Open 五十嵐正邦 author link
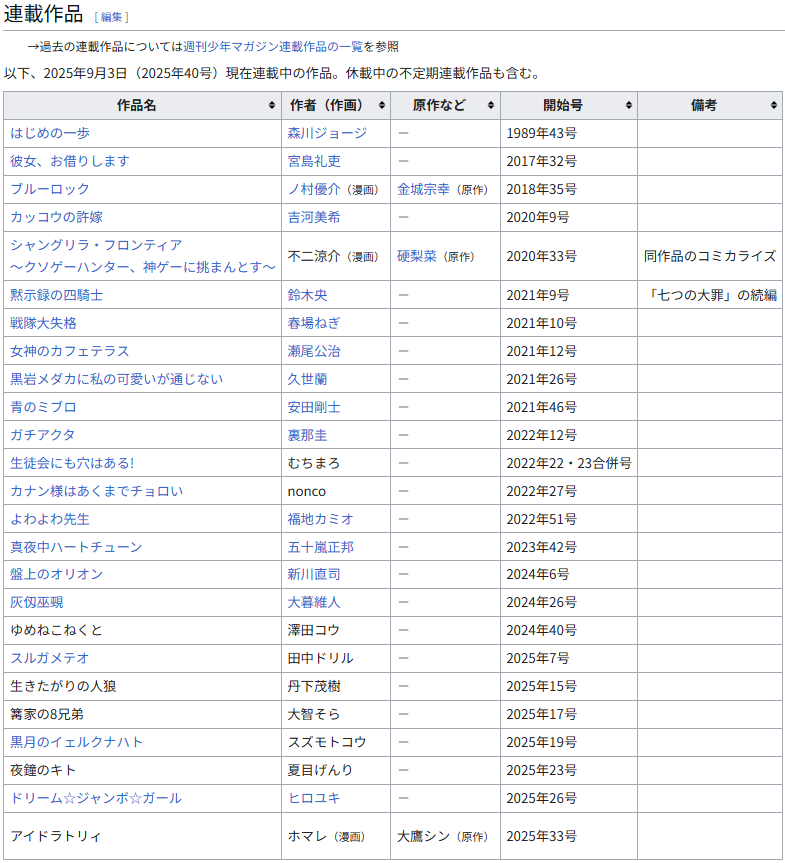785x863 pixels. (x=320, y=547)
